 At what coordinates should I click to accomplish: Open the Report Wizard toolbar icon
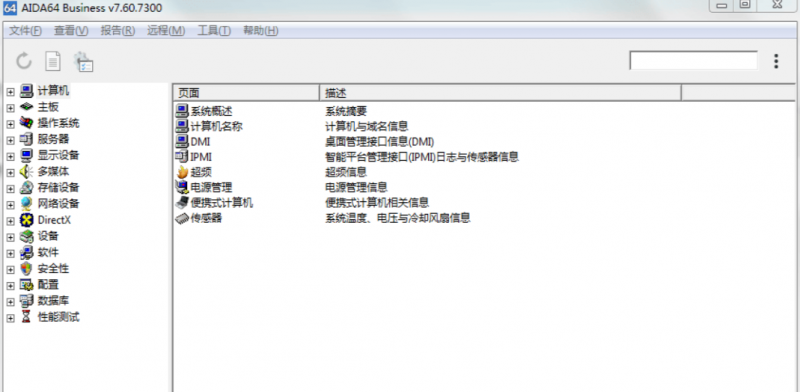83,62
